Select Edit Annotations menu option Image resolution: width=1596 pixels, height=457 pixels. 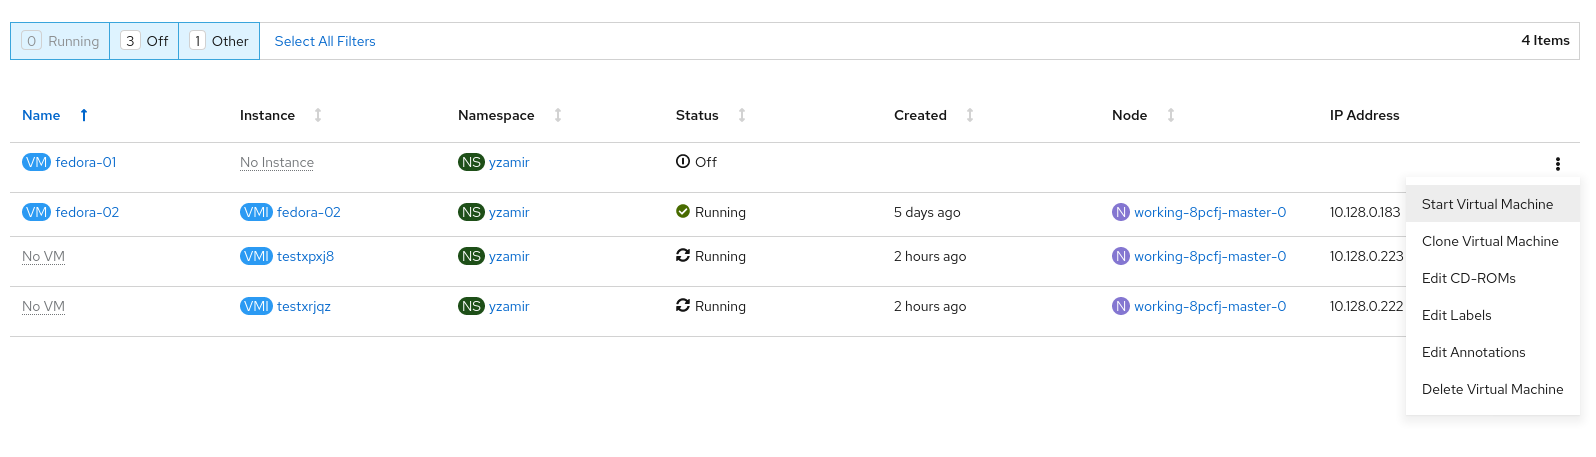click(x=1492, y=352)
